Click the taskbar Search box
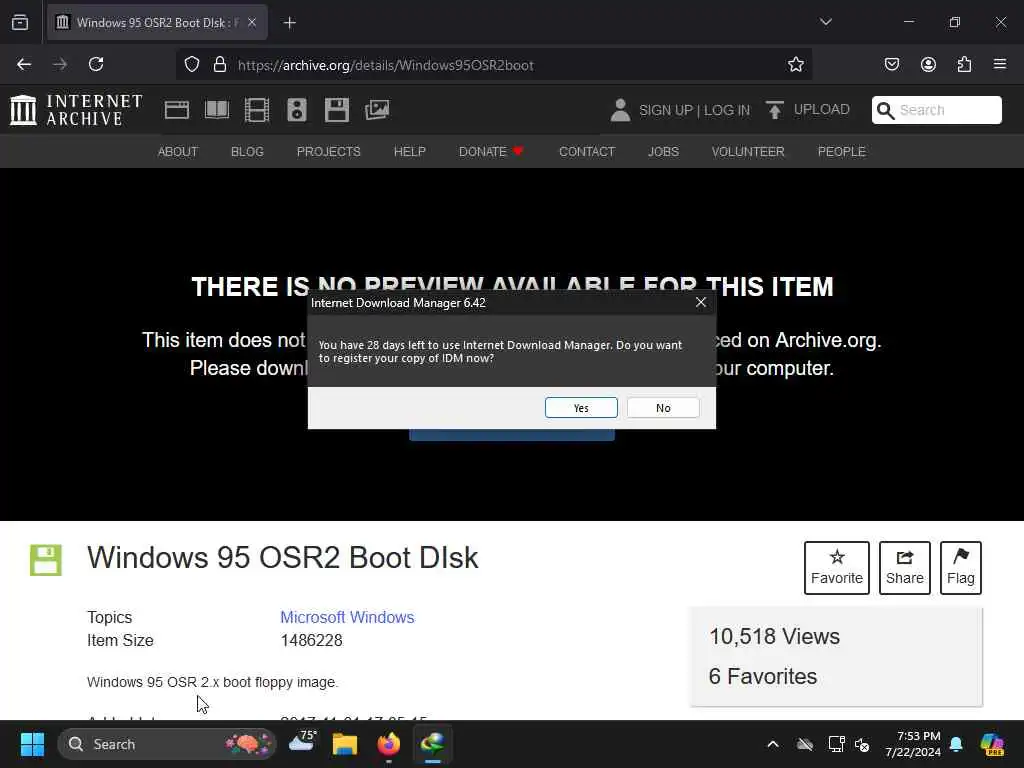1024x768 pixels. click(x=167, y=744)
